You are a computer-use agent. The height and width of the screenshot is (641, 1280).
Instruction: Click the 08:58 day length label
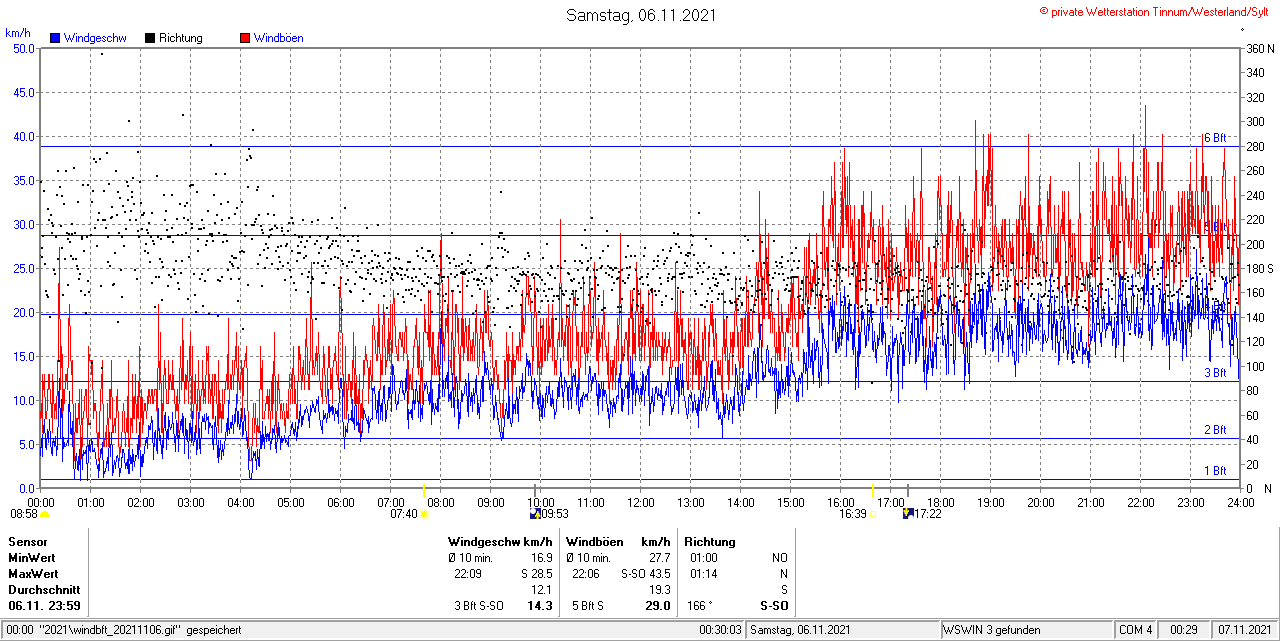(24, 514)
